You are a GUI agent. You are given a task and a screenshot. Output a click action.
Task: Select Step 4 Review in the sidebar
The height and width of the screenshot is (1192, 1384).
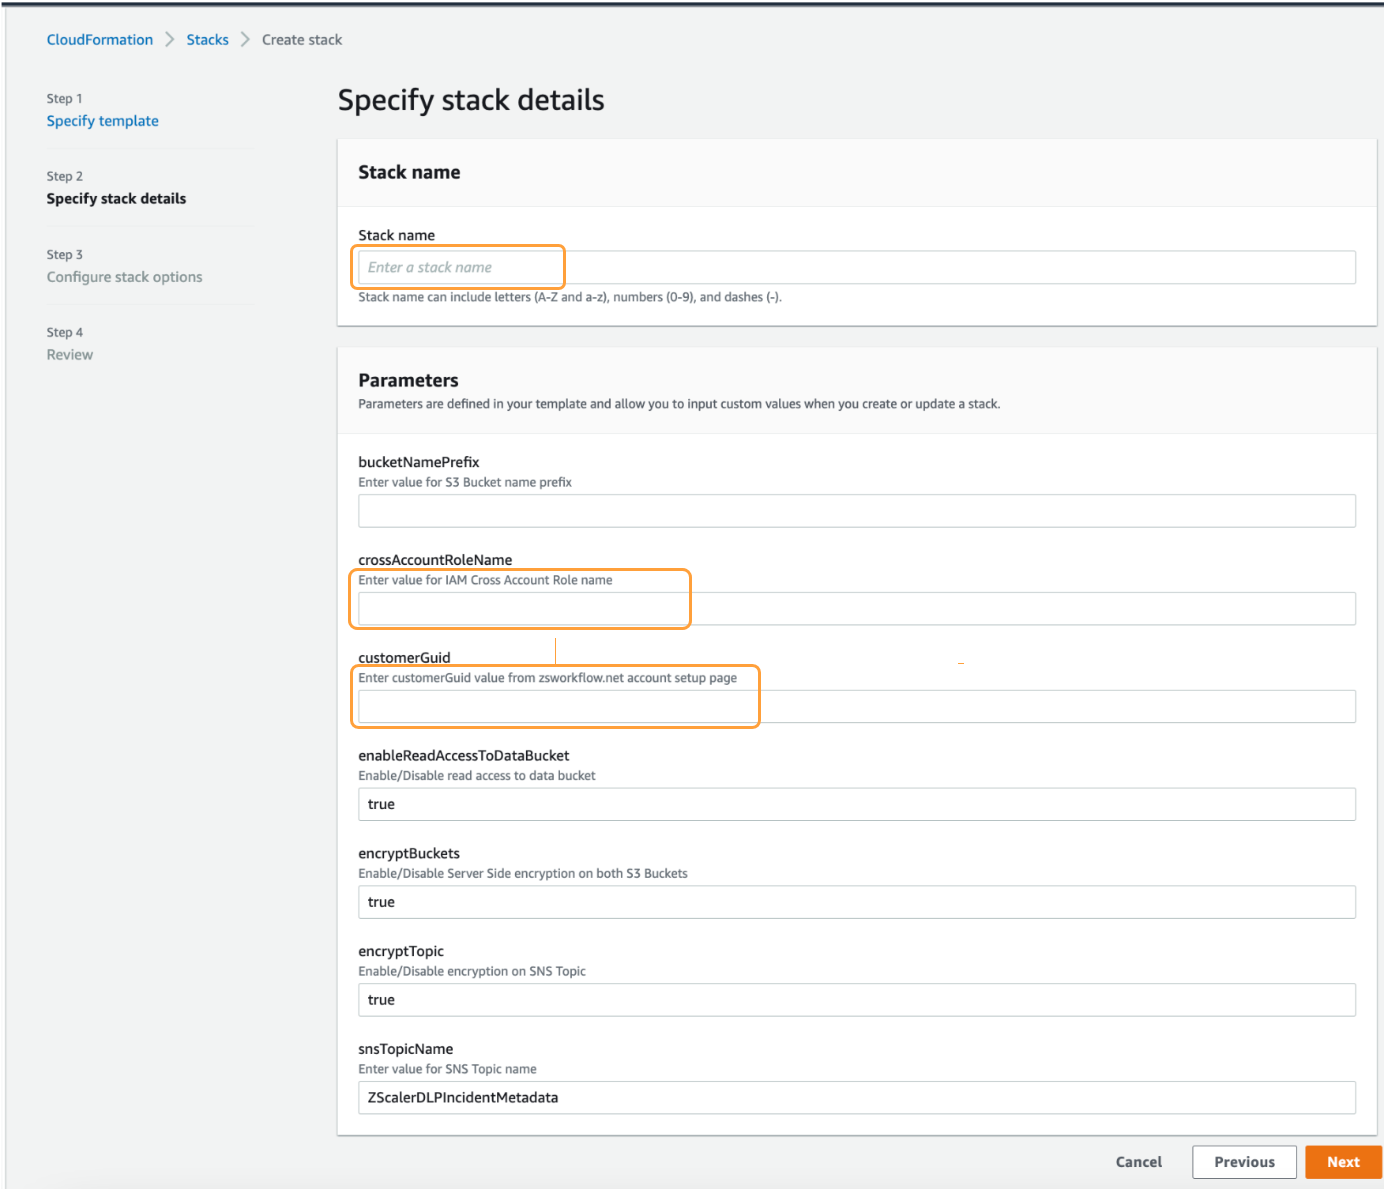click(x=69, y=354)
